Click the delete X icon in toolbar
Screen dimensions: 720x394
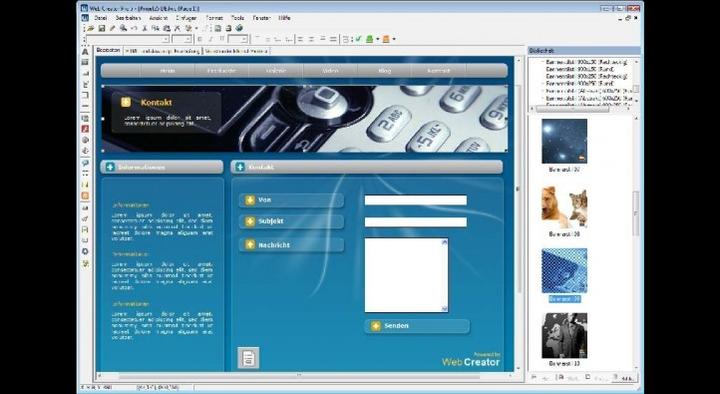pyautogui.click(x=178, y=28)
